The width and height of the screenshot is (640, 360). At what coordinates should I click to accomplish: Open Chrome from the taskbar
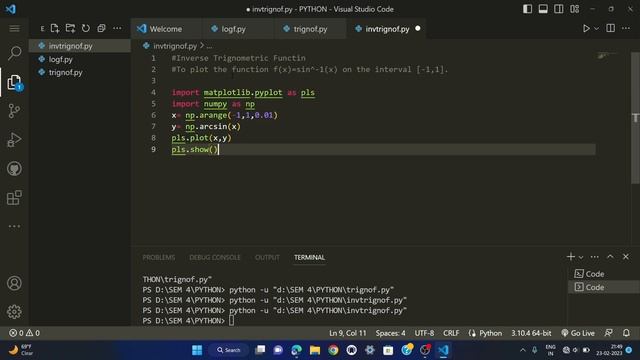[333, 350]
